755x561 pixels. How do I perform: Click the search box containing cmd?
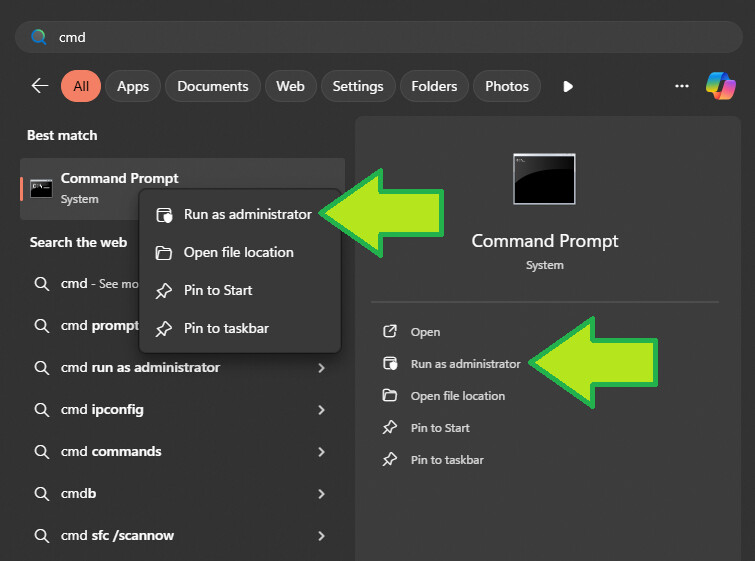[x=378, y=37]
